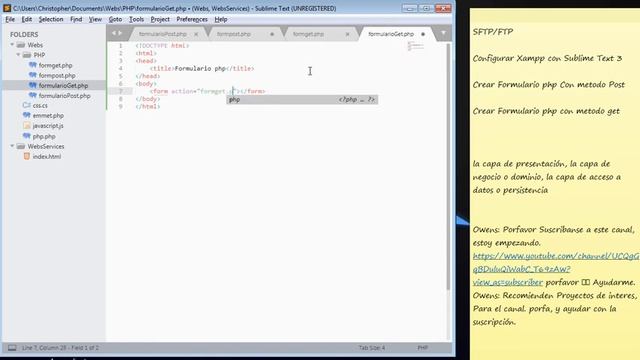The width and height of the screenshot is (640, 360).
Task: Close the formget.php tab
Action: point(347,34)
